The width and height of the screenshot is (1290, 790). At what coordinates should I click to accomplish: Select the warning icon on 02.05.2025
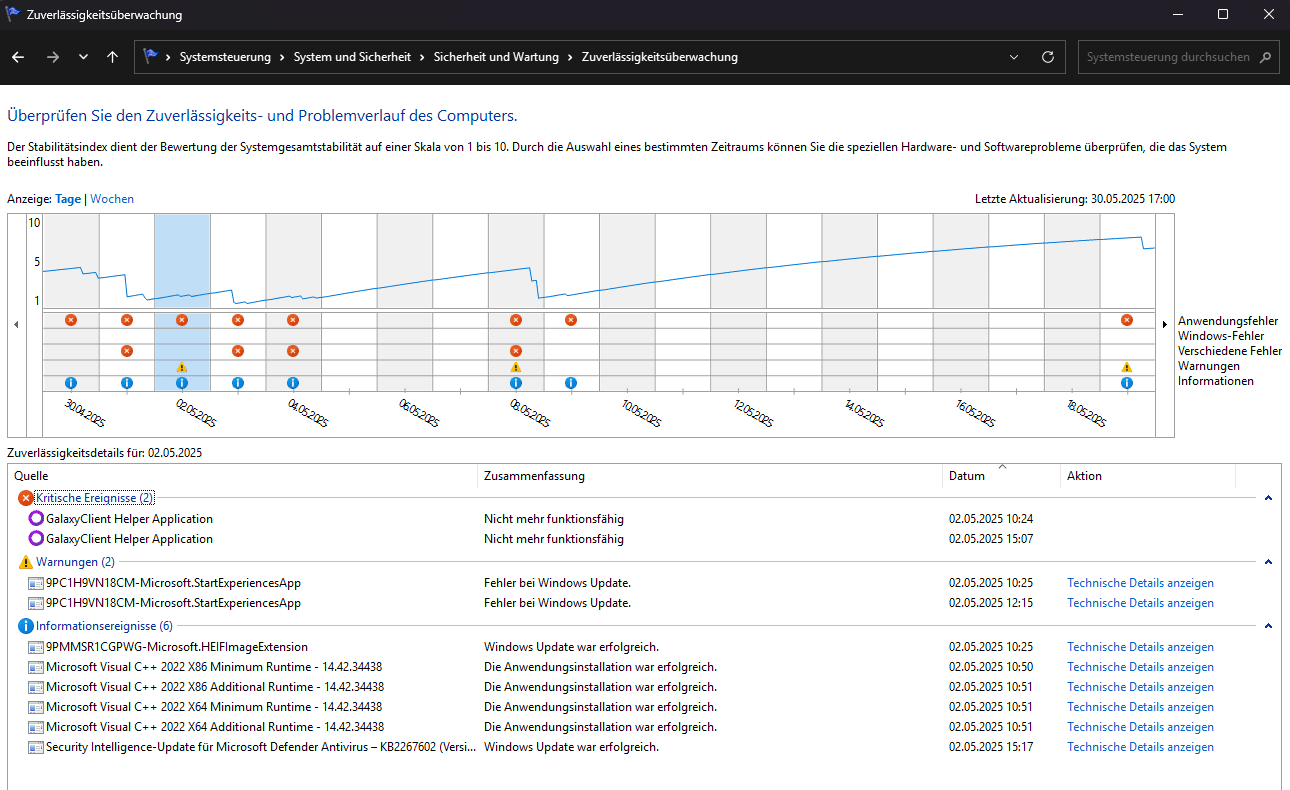click(182, 367)
